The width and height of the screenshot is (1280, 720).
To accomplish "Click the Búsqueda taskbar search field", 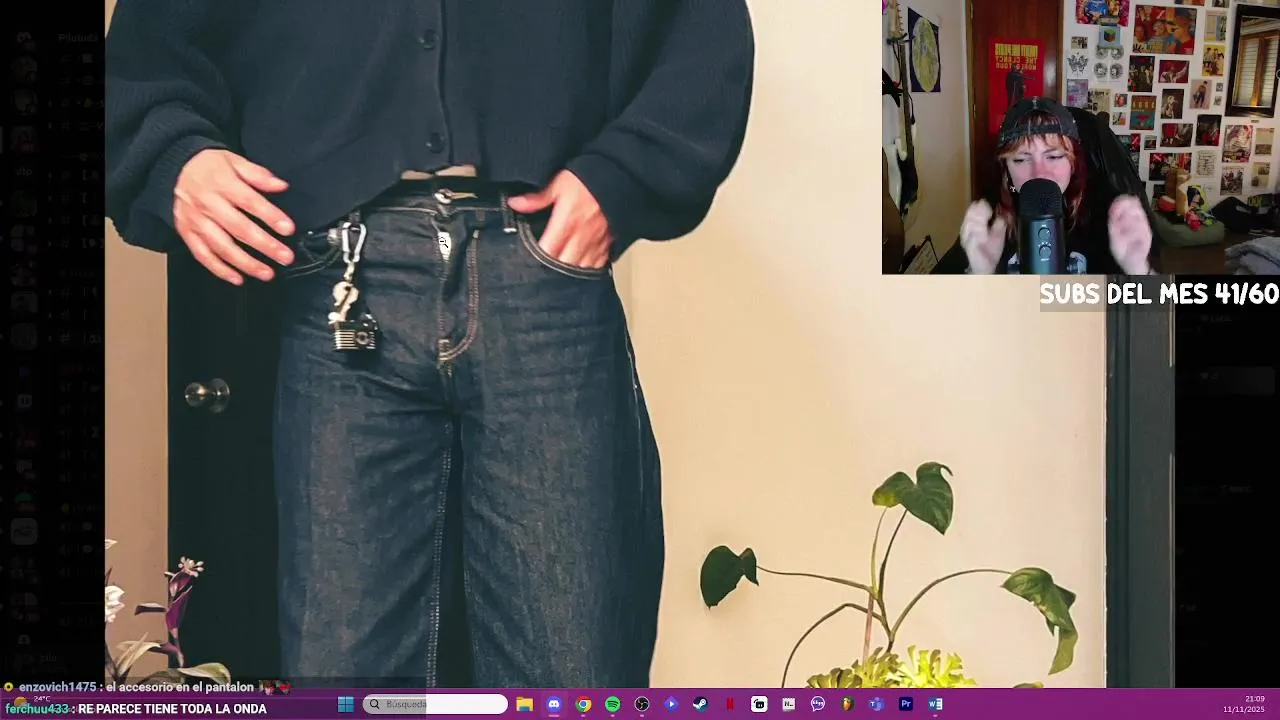I will [x=435, y=704].
